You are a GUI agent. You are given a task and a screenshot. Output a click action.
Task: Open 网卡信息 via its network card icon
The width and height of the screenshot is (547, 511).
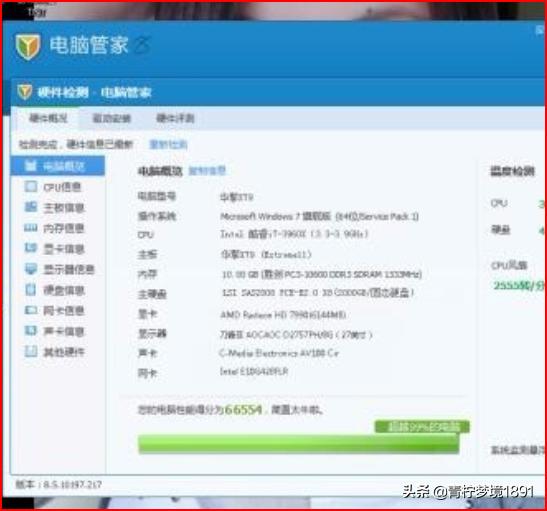31,310
